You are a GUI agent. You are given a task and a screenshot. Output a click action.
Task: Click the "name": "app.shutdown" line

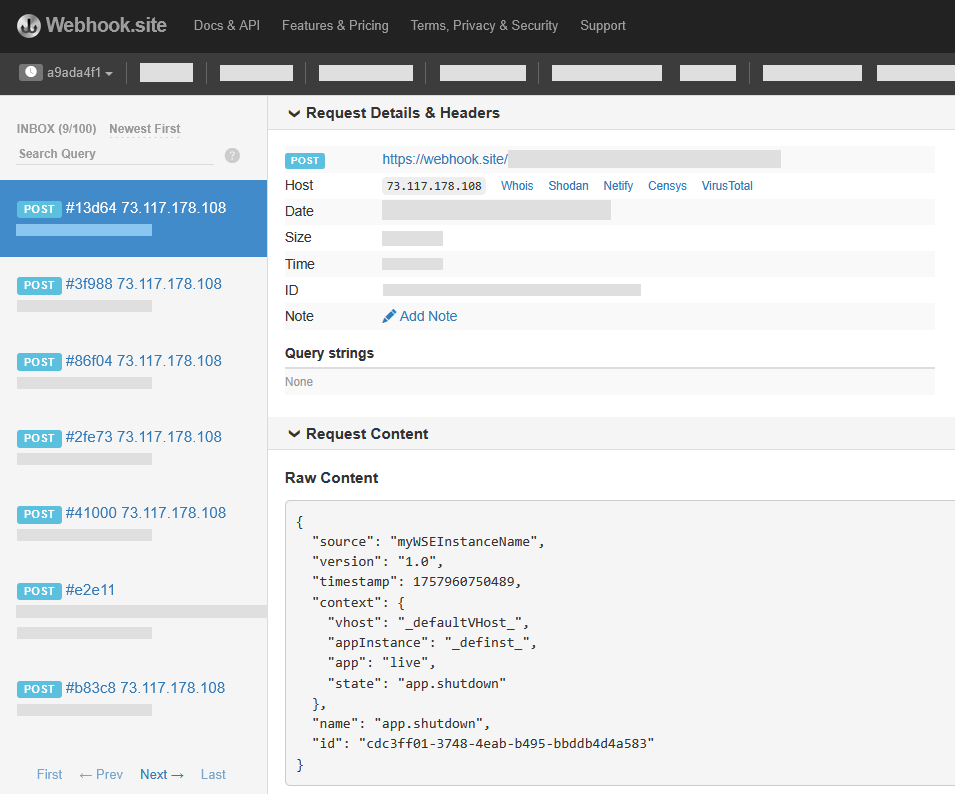(401, 723)
